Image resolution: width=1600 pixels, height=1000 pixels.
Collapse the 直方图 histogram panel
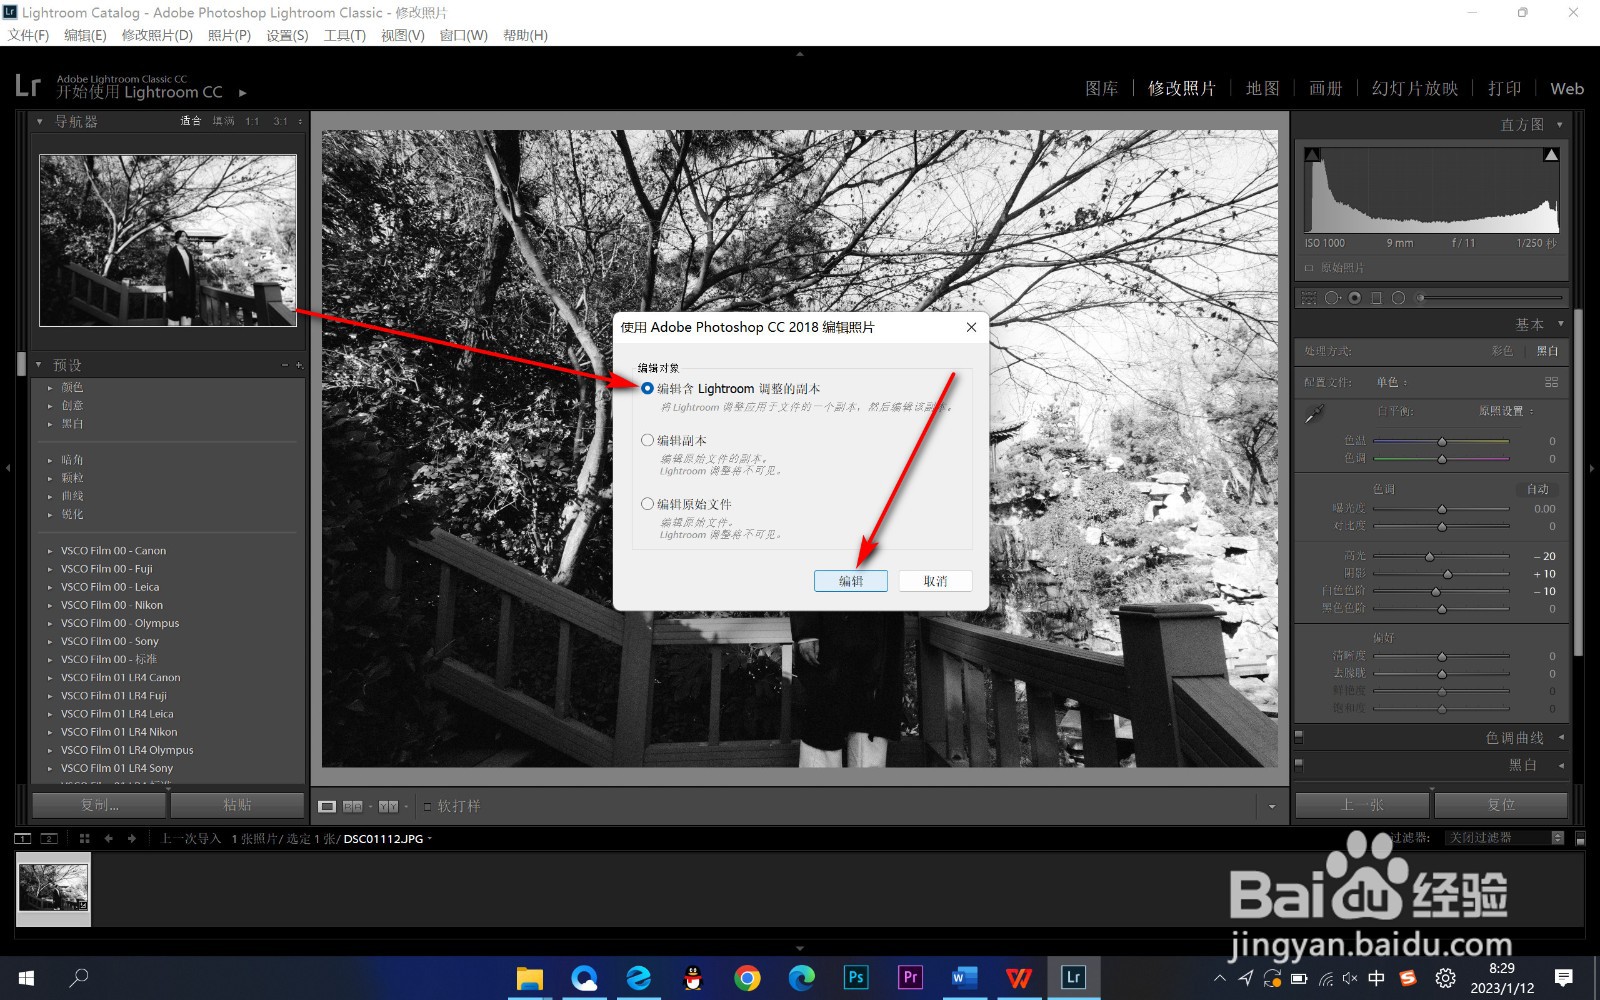1559,125
